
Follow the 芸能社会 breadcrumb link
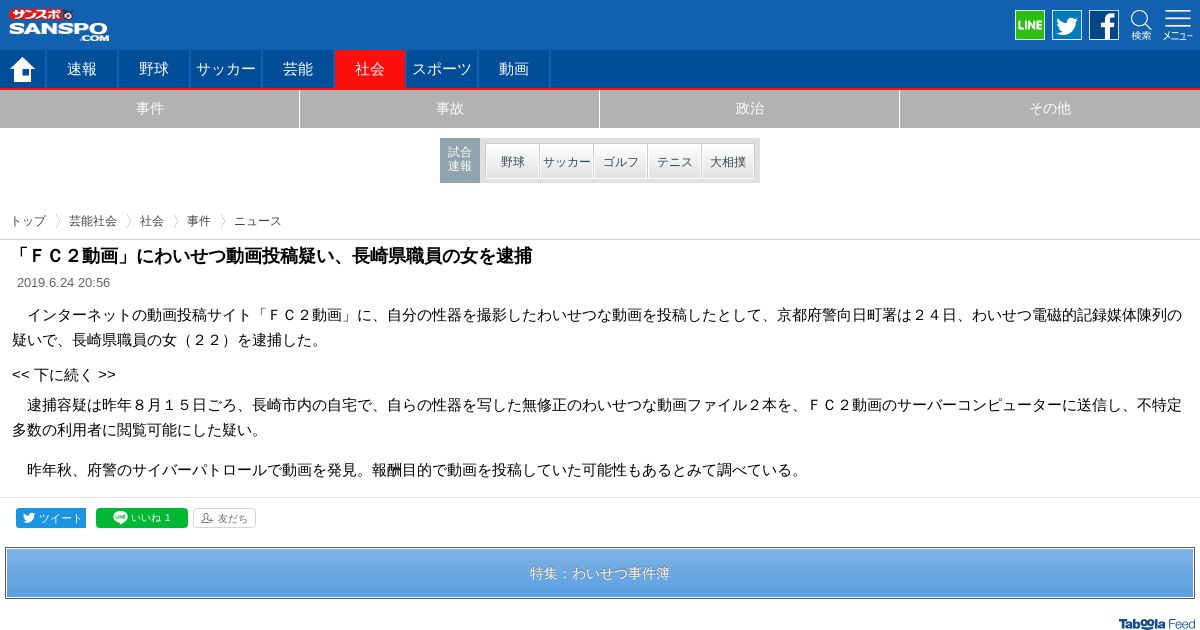tap(93, 221)
